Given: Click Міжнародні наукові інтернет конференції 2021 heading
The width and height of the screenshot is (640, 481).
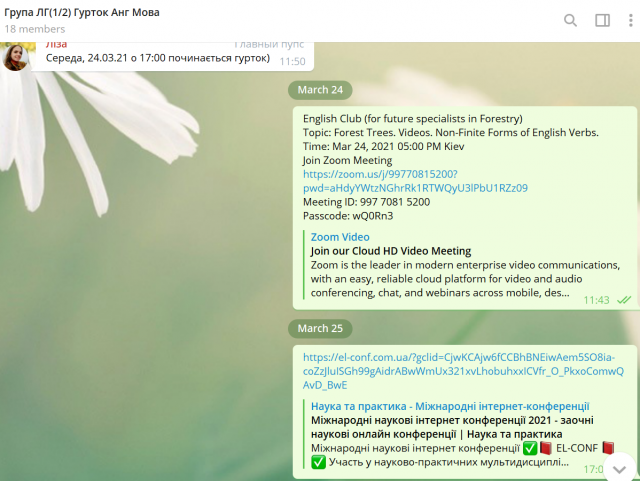Looking at the screenshot, I should 452,427.
